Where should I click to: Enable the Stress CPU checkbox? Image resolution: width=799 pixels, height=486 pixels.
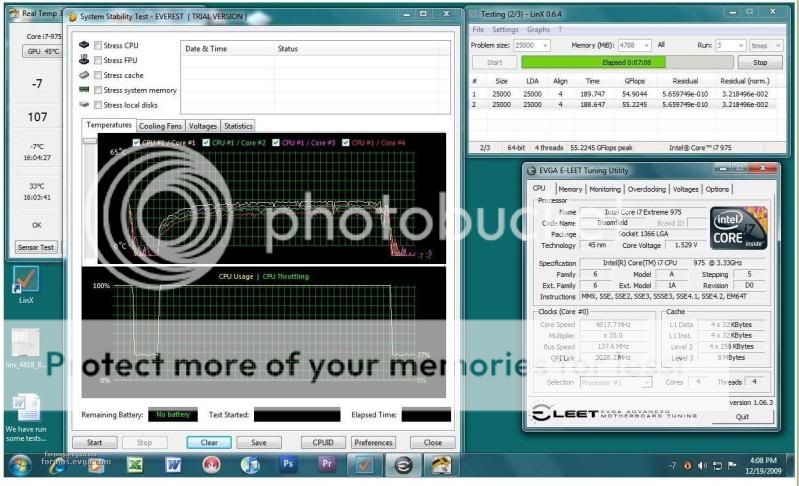click(x=97, y=46)
